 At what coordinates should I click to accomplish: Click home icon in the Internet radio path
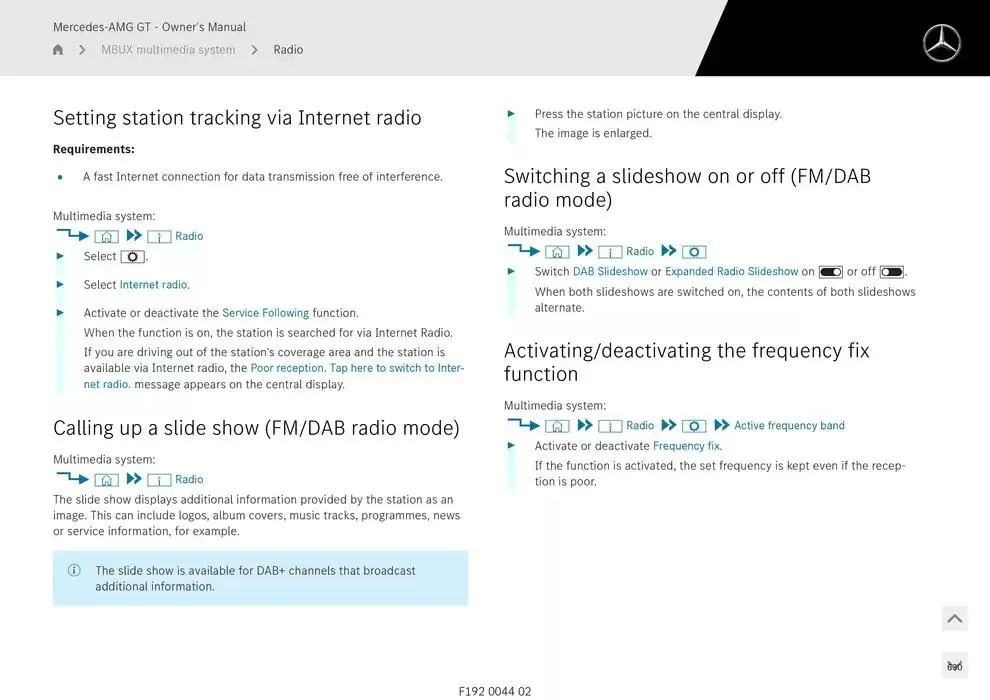pyautogui.click(x=106, y=237)
